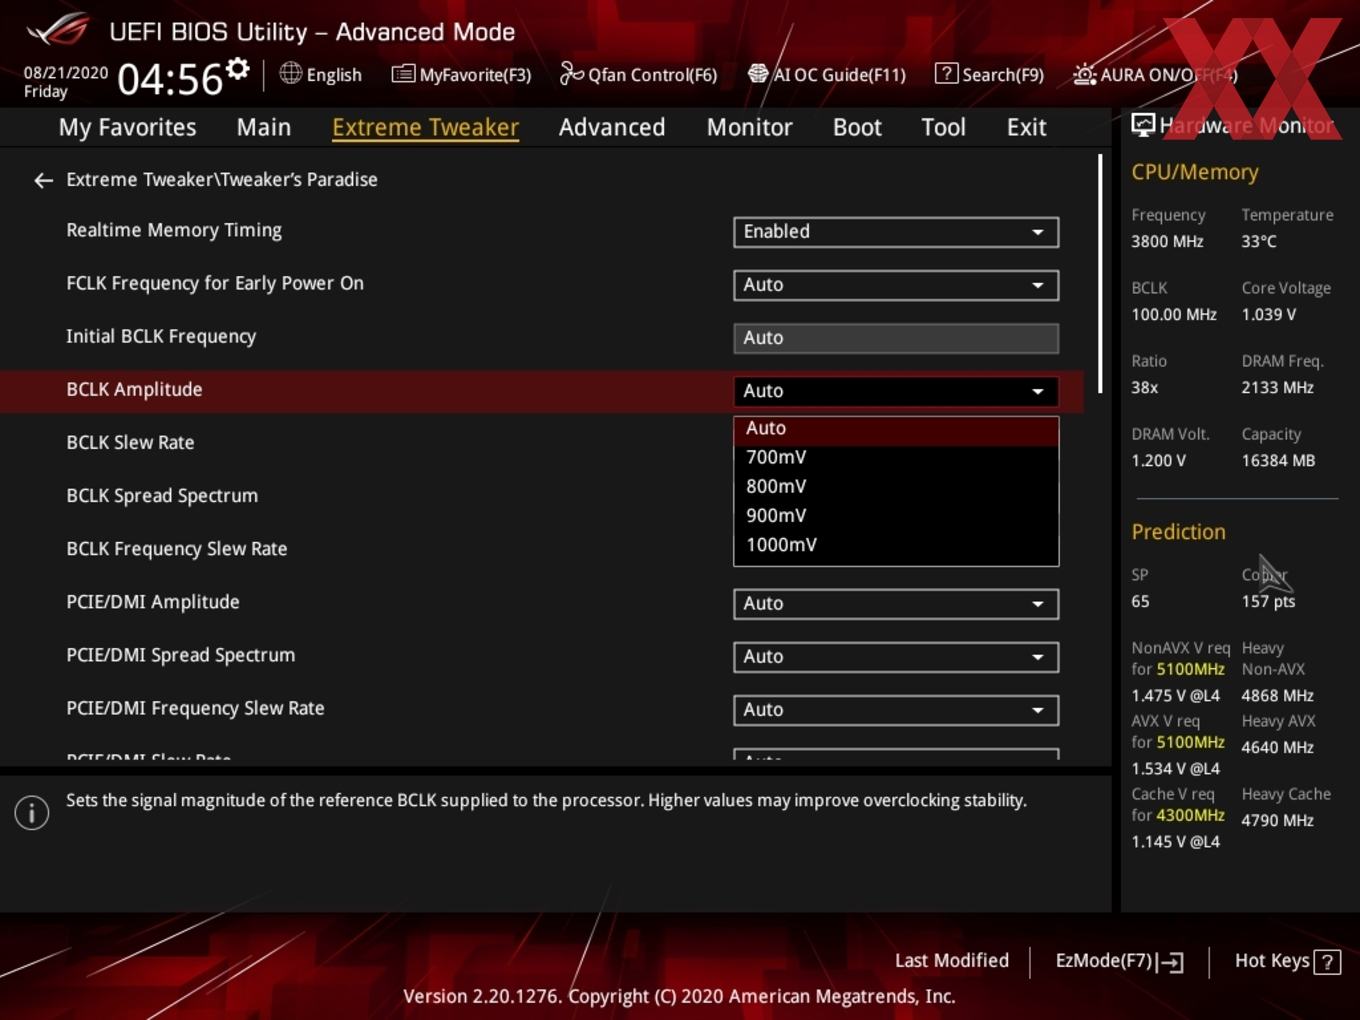This screenshot has height=1020, width=1360.
Task: Go back using the arrow icon
Action: (43, 180)
